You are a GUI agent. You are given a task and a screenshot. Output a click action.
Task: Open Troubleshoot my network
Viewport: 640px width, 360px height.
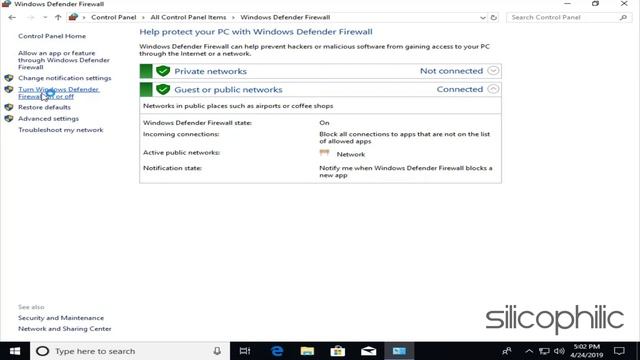(x=60, y=130)
